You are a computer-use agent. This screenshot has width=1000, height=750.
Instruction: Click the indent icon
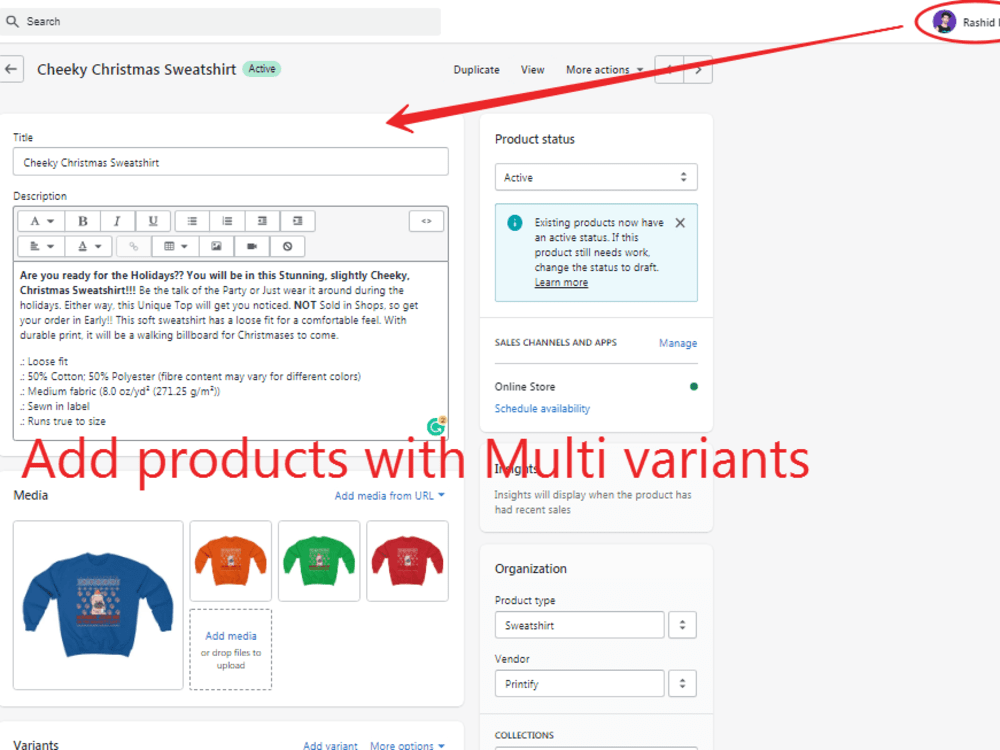[297, 221]
